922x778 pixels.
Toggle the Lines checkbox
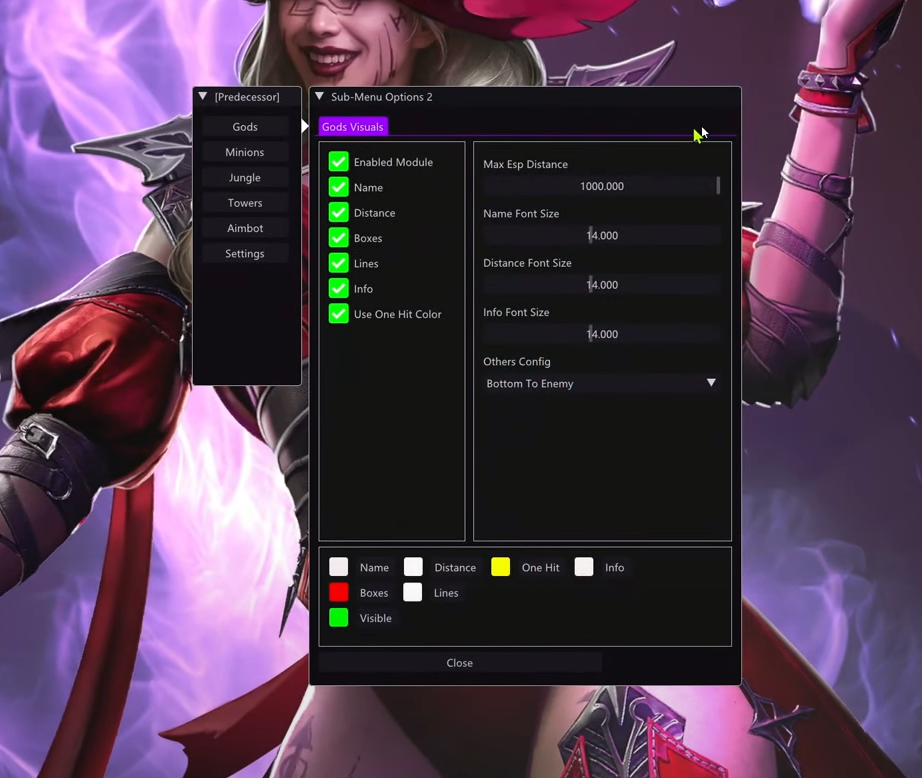[x=339, y=263]
